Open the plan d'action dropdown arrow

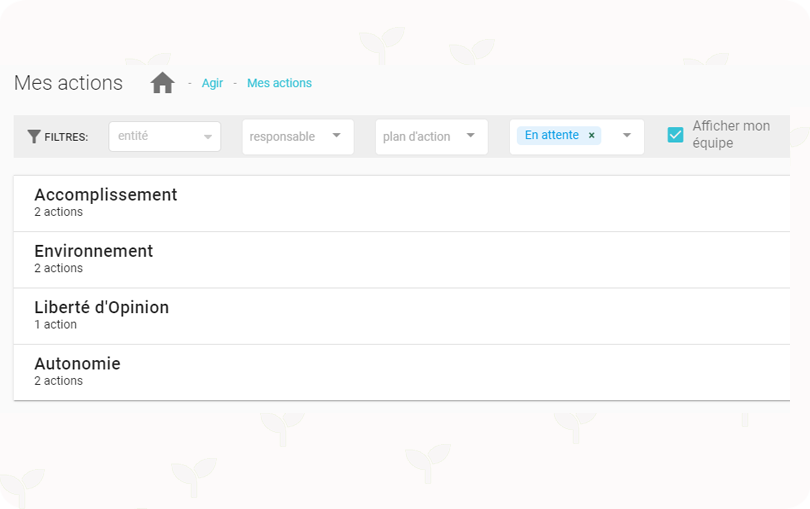click(x=470, y=135)
